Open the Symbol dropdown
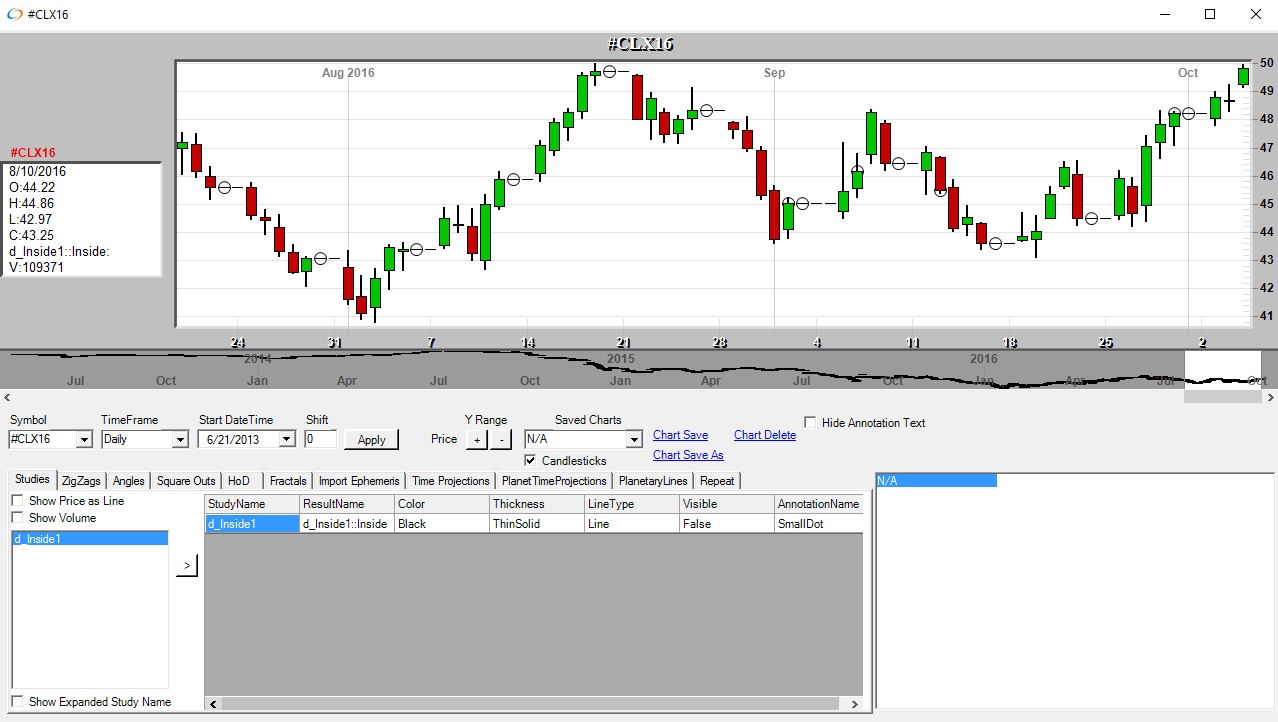 (84, 439)
